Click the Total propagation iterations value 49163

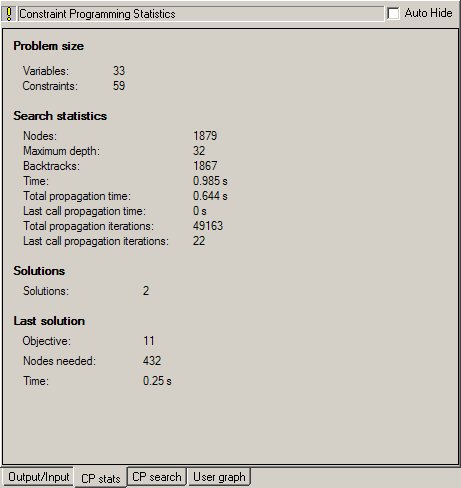click(208, 226)
